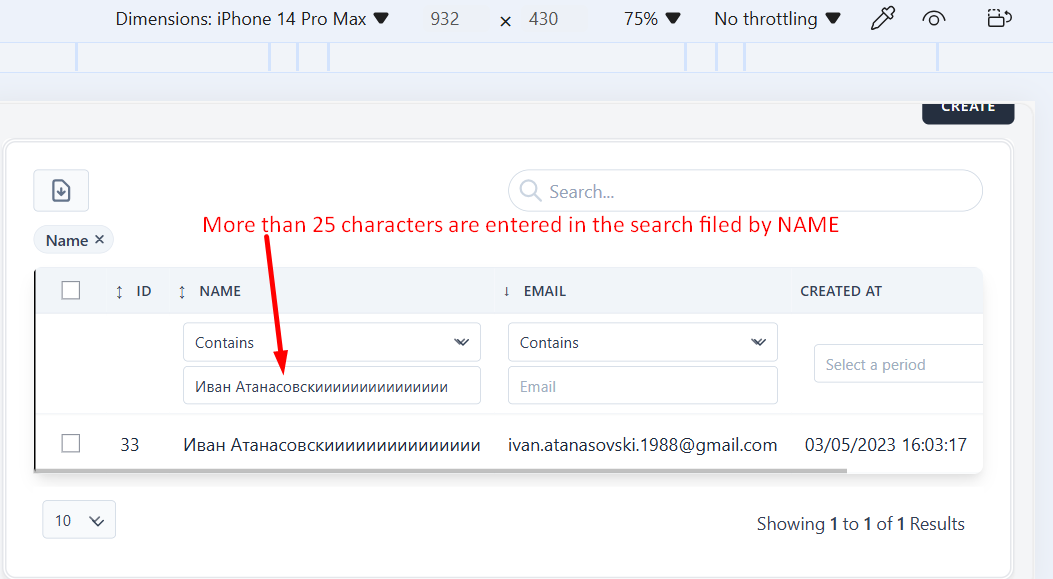1053x579 pixels.
Task: Open the Name filter Contains dropdown
Action: coord(331,342)
